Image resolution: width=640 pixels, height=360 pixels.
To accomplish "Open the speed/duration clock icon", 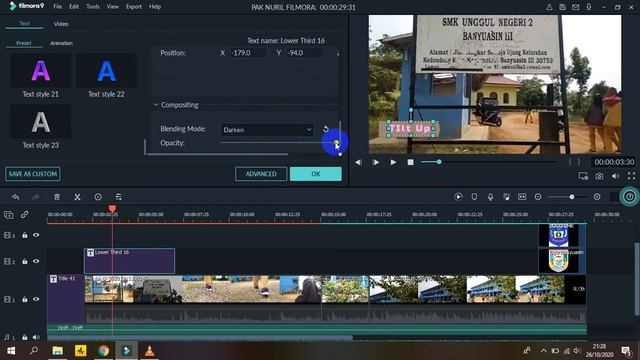I will coord(98,197).
